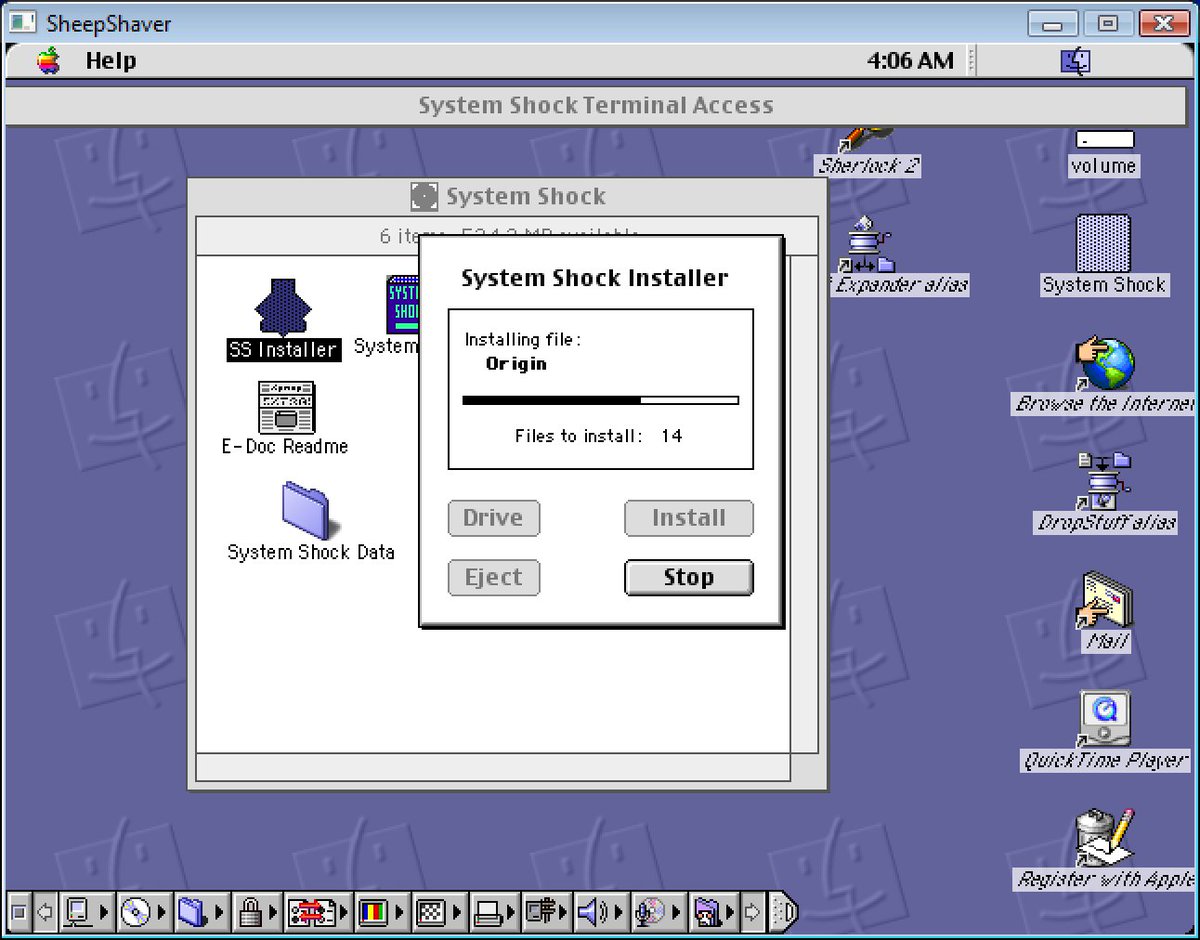Open the Apple menu

[x=48, y=61]
